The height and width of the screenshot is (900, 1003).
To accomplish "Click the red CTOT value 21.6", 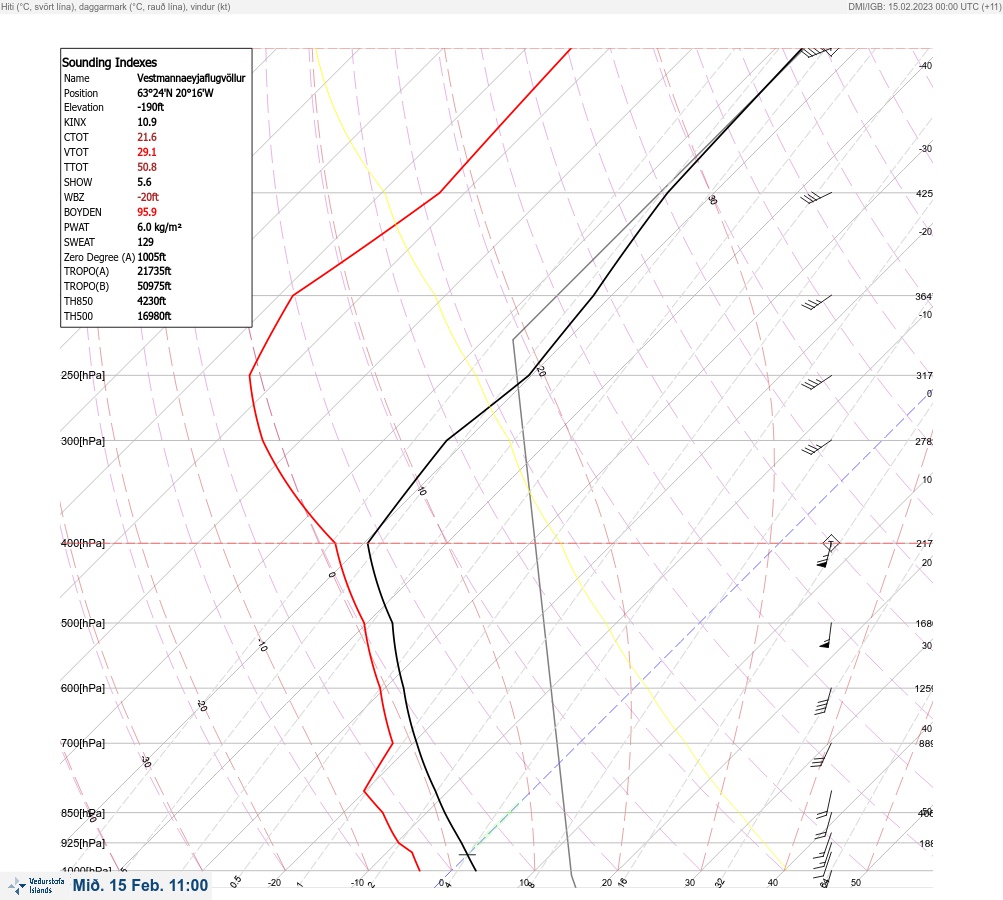I will (x=146, y=137).
